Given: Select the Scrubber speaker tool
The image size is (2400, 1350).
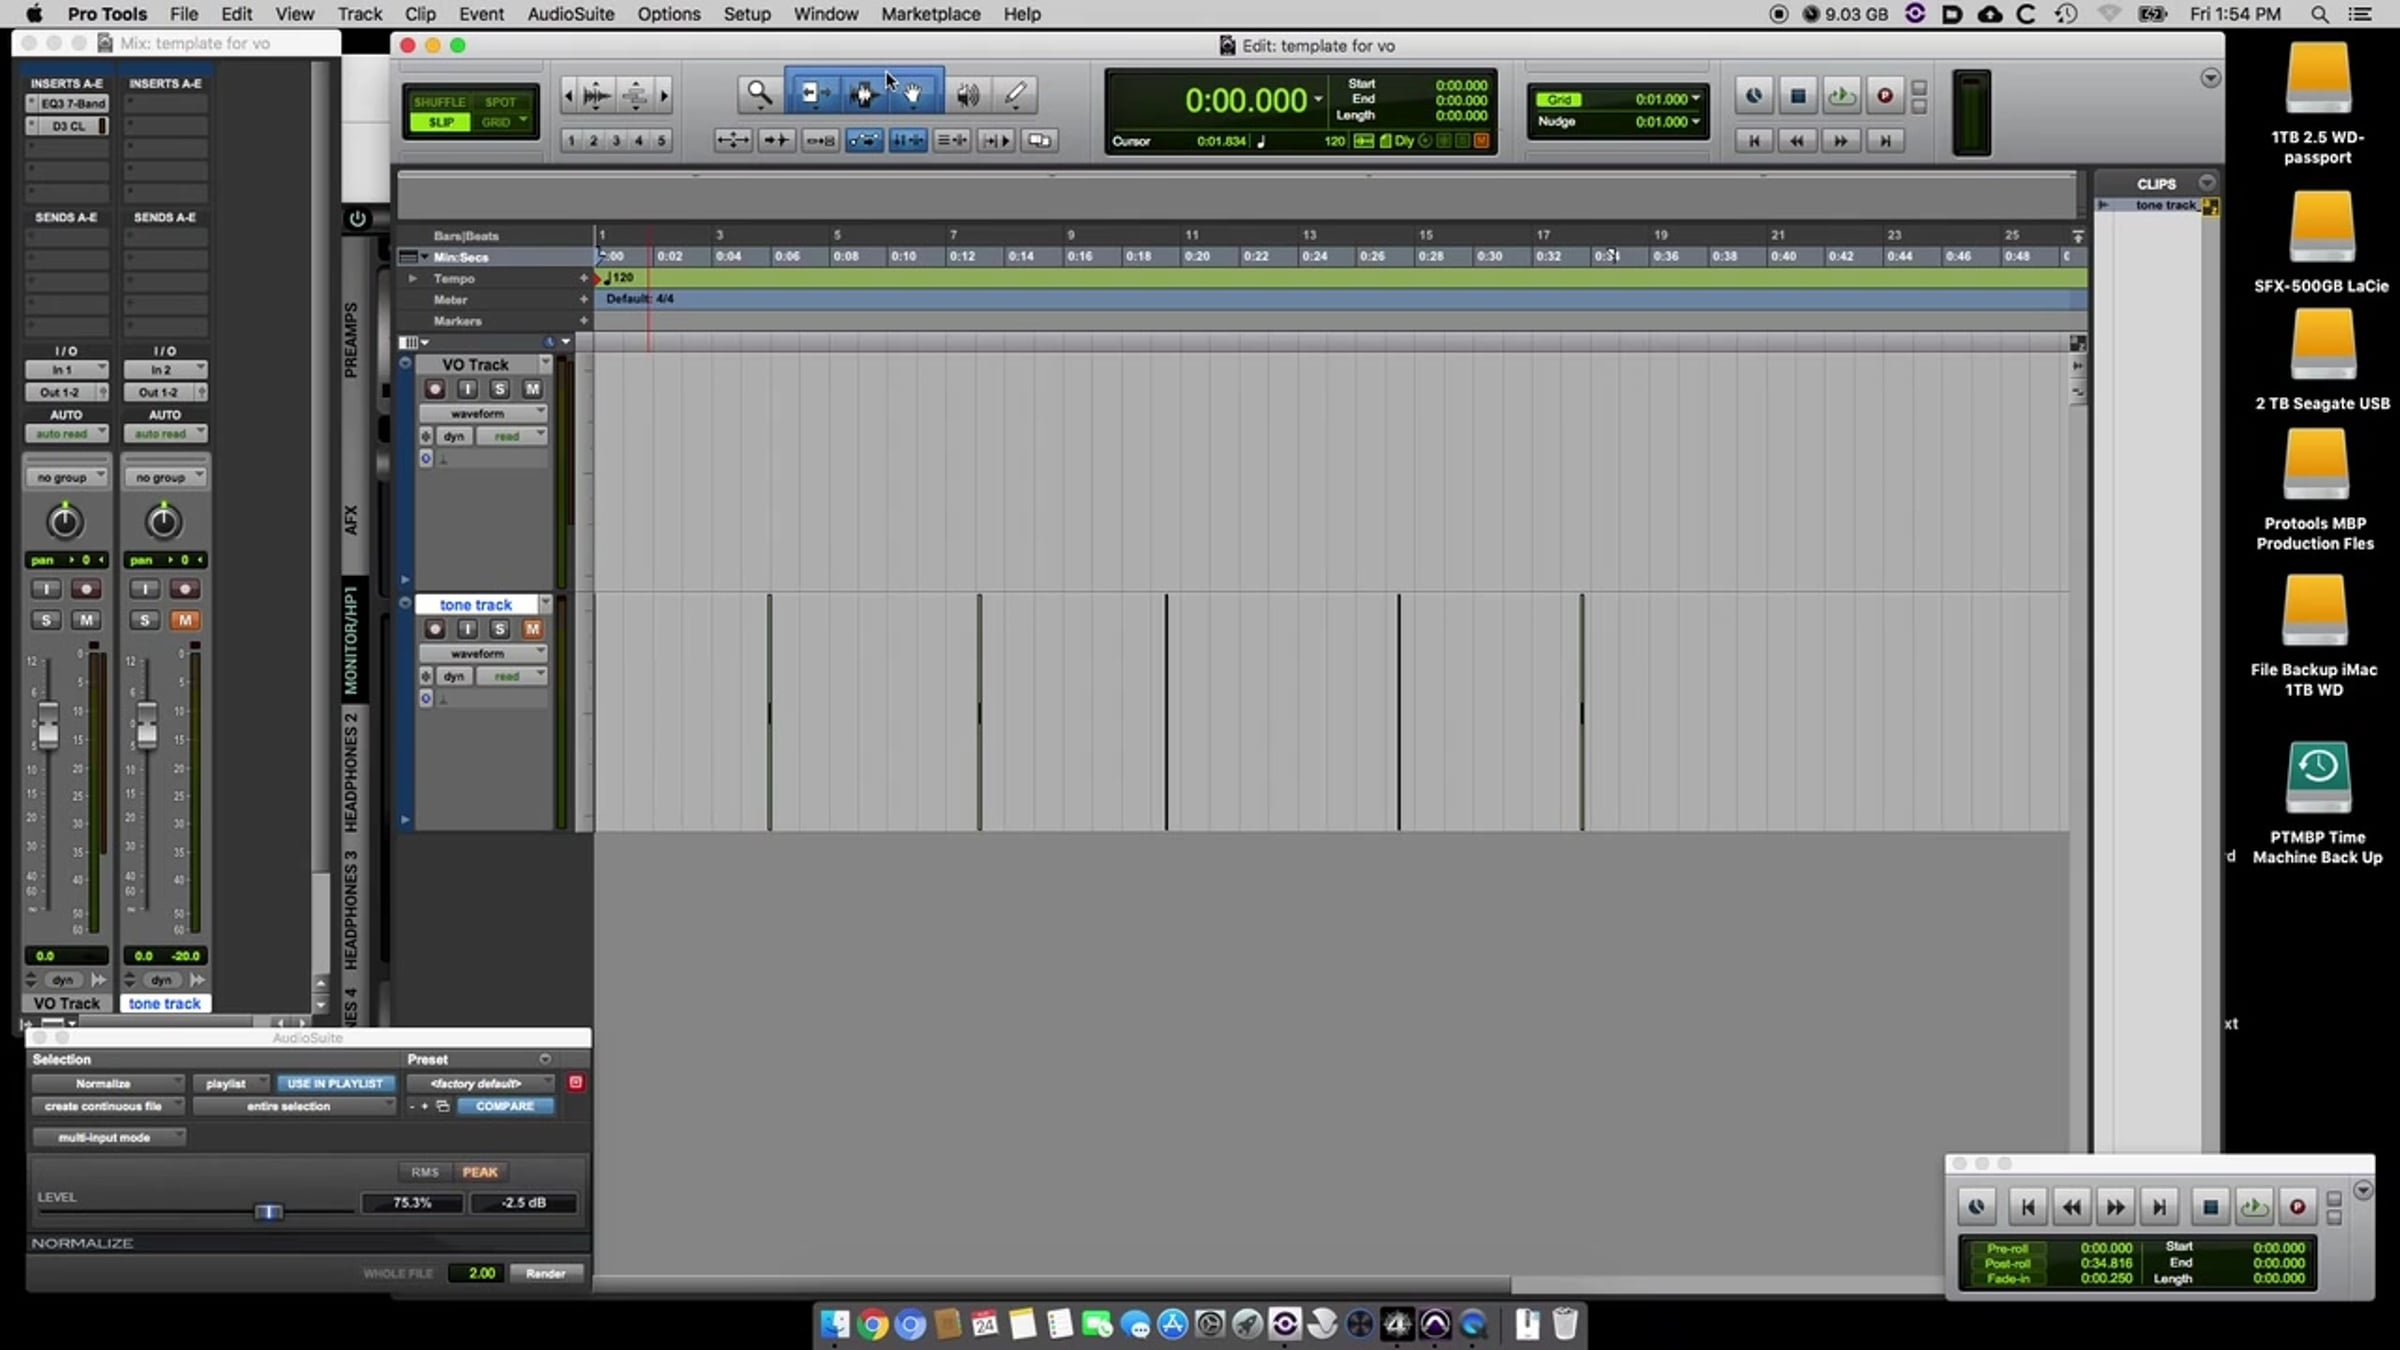Looking at the screenshot, I should coord(967,94).
